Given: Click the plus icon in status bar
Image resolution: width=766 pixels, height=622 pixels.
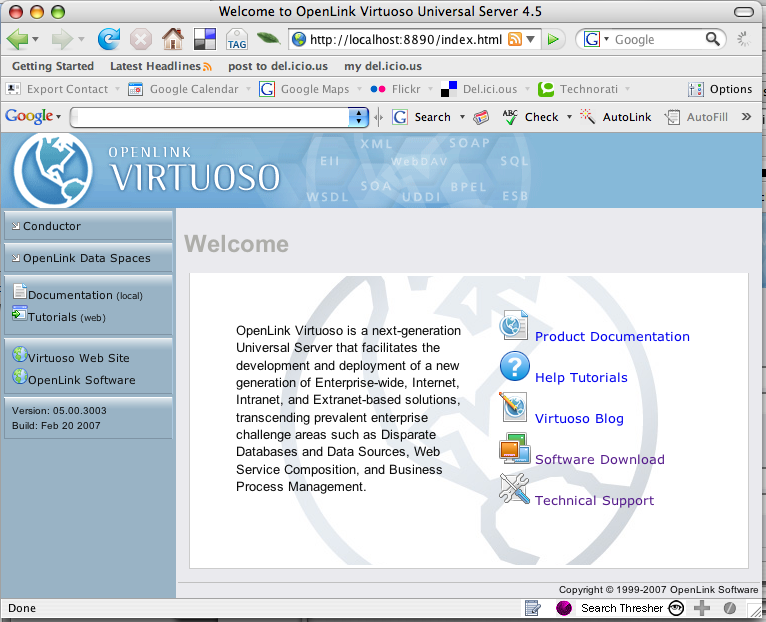Looking at the screenshot, I should pos(702,608).
